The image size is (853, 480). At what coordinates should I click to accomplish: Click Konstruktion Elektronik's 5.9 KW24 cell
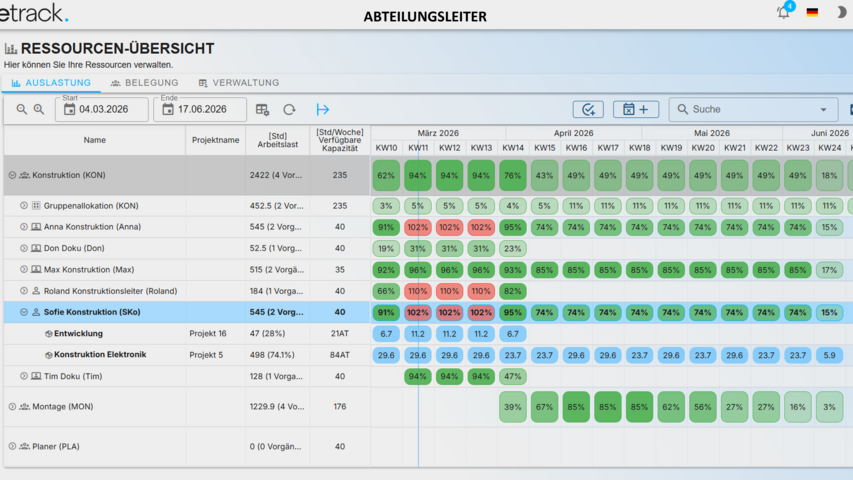pyautogui.click(x=830, y=355)
